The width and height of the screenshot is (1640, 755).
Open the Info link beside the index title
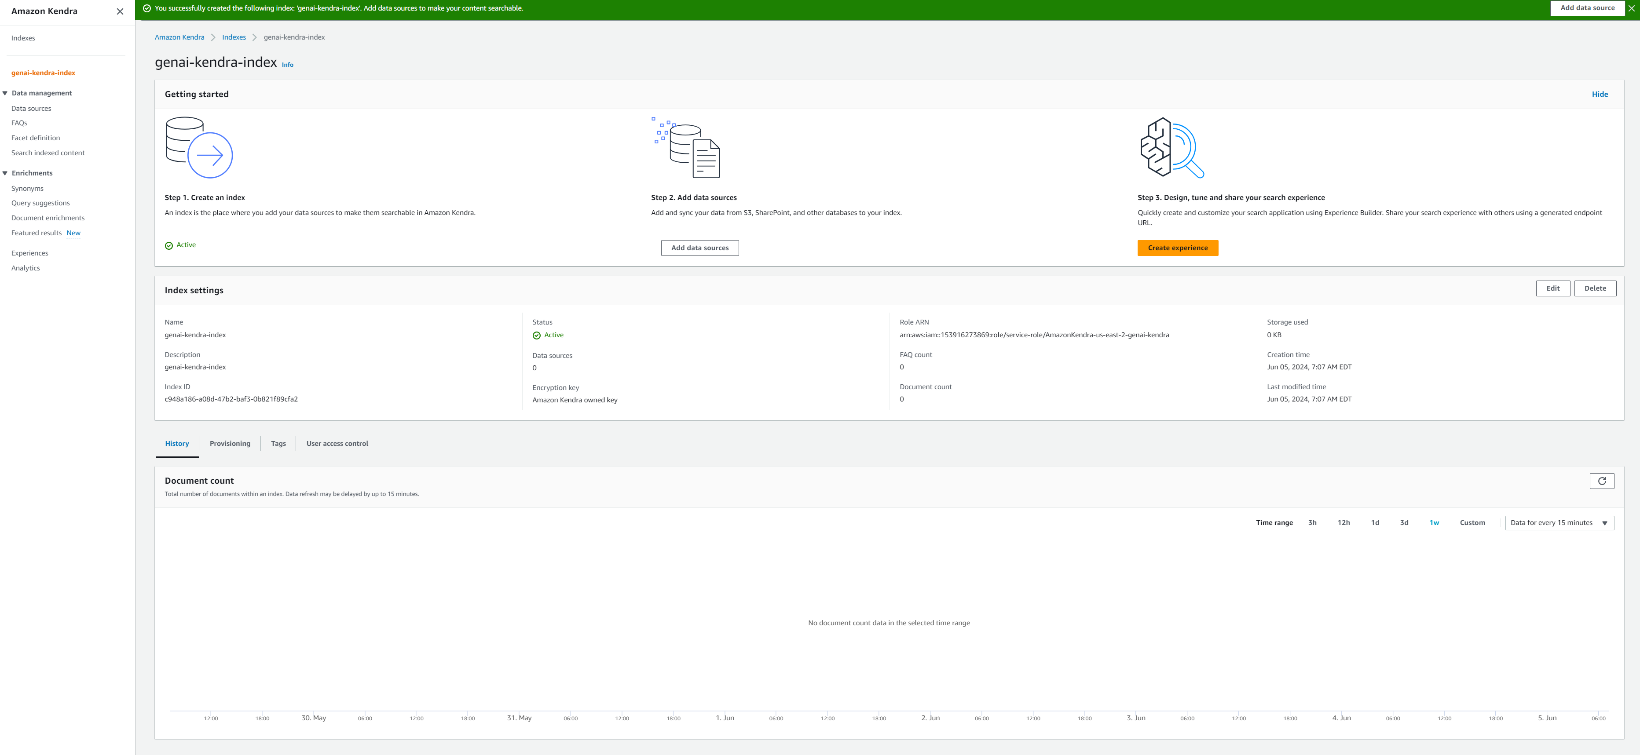tap(288, 65)
